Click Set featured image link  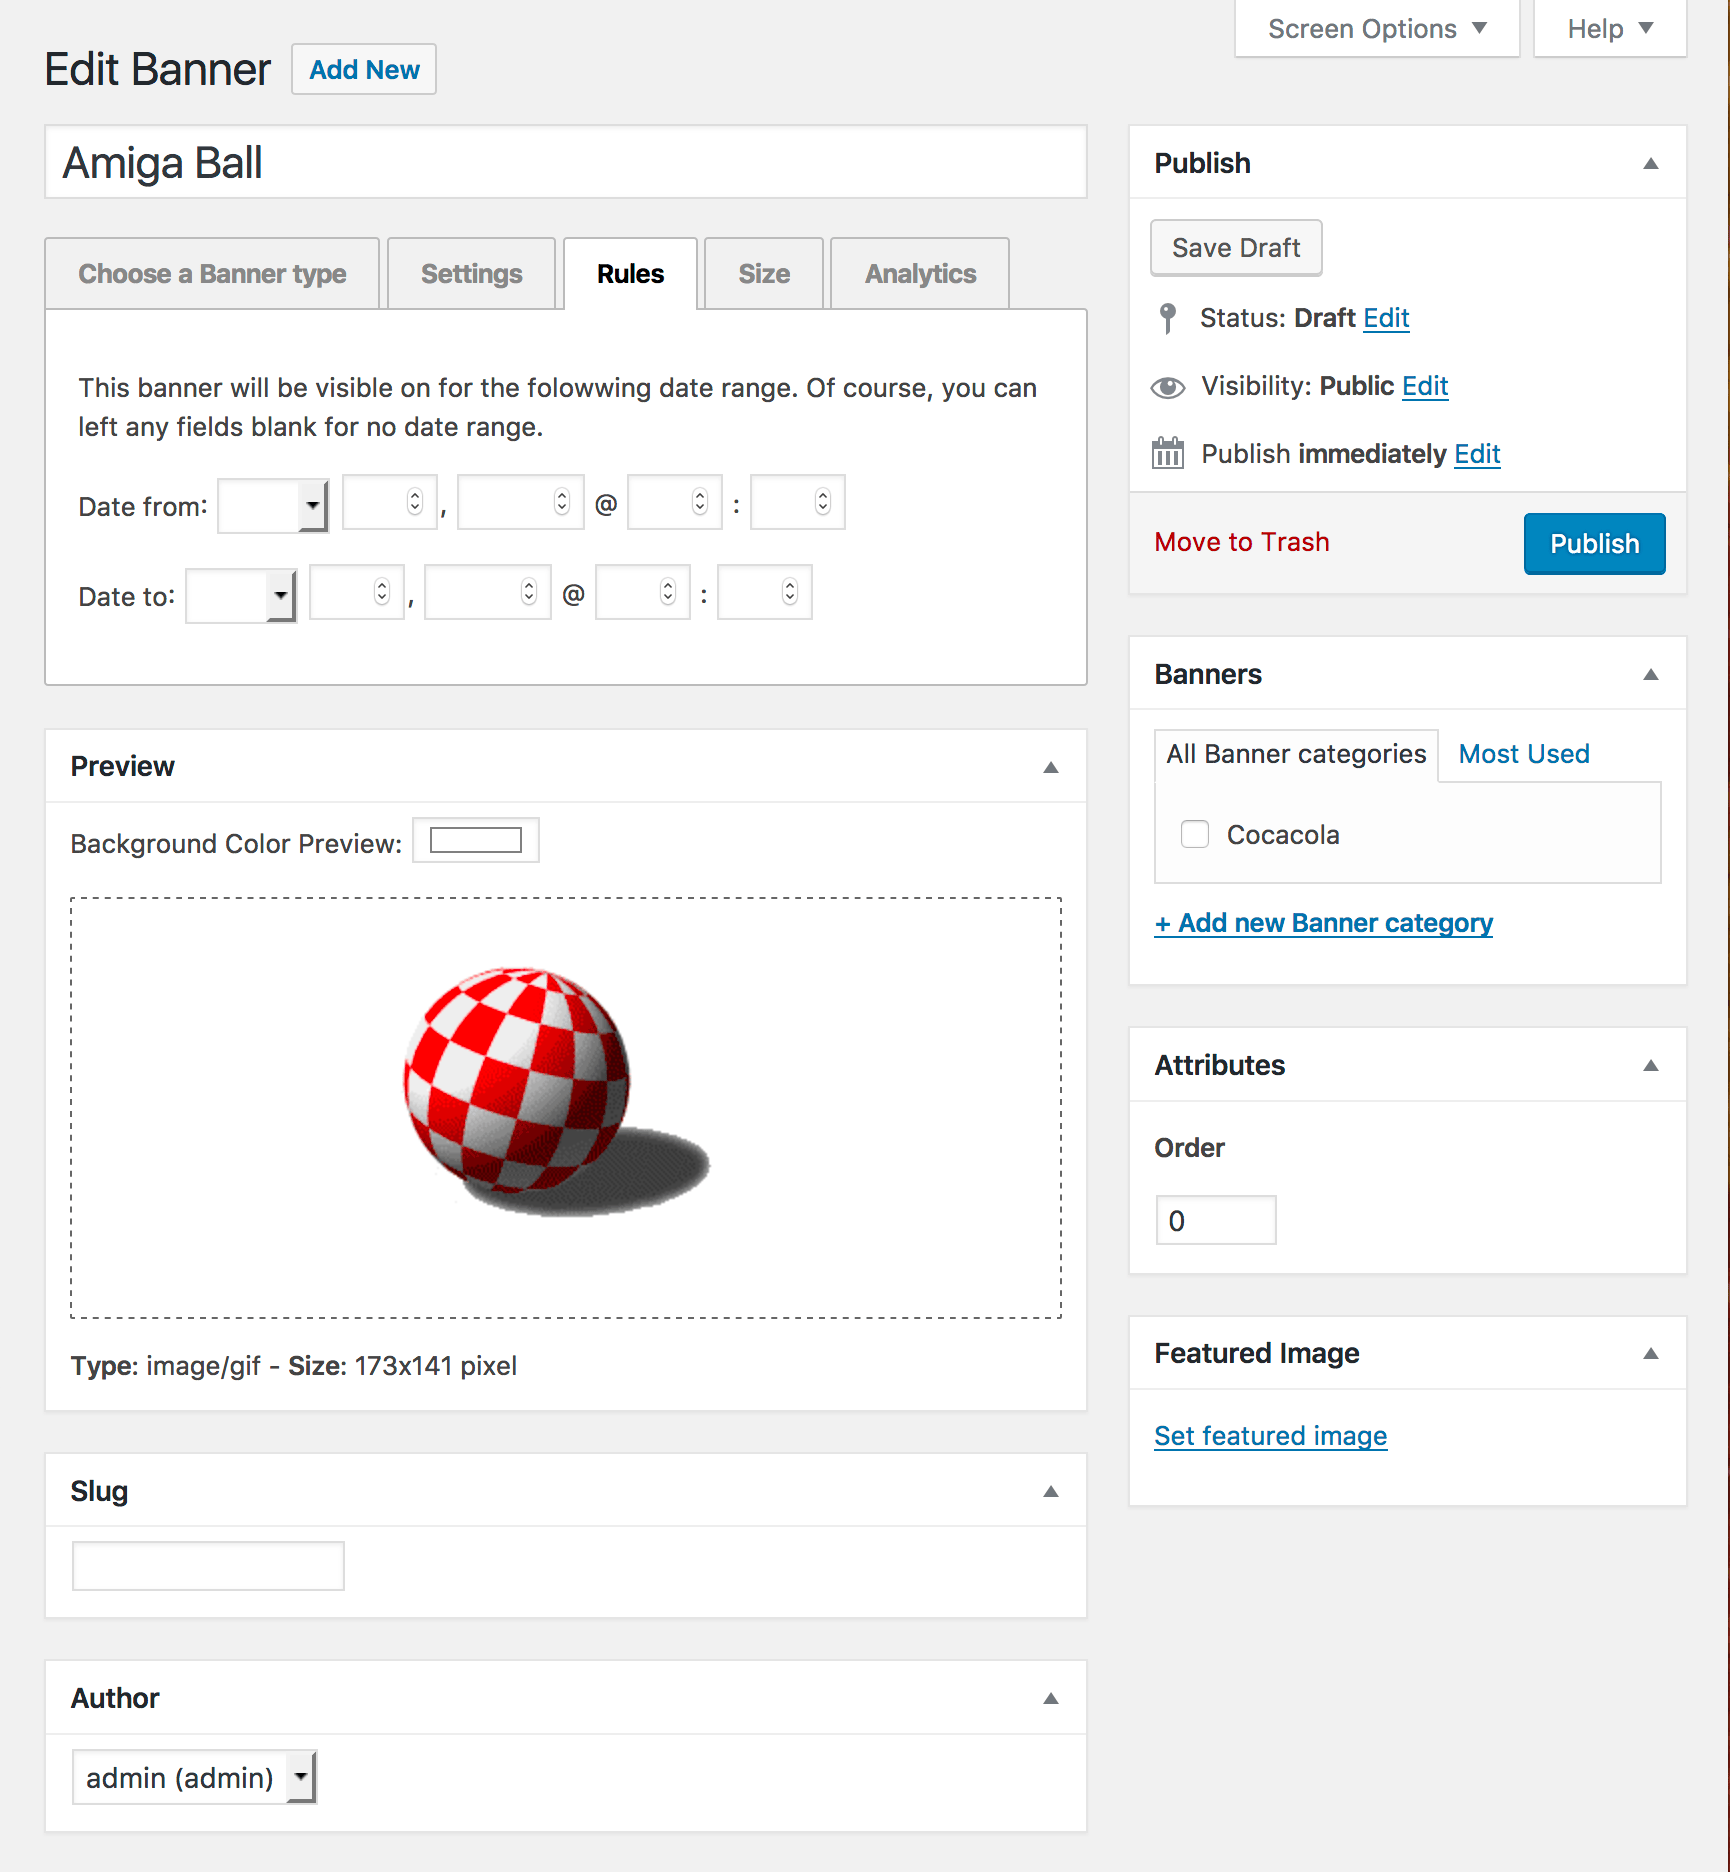[x=1271, y=1436]
